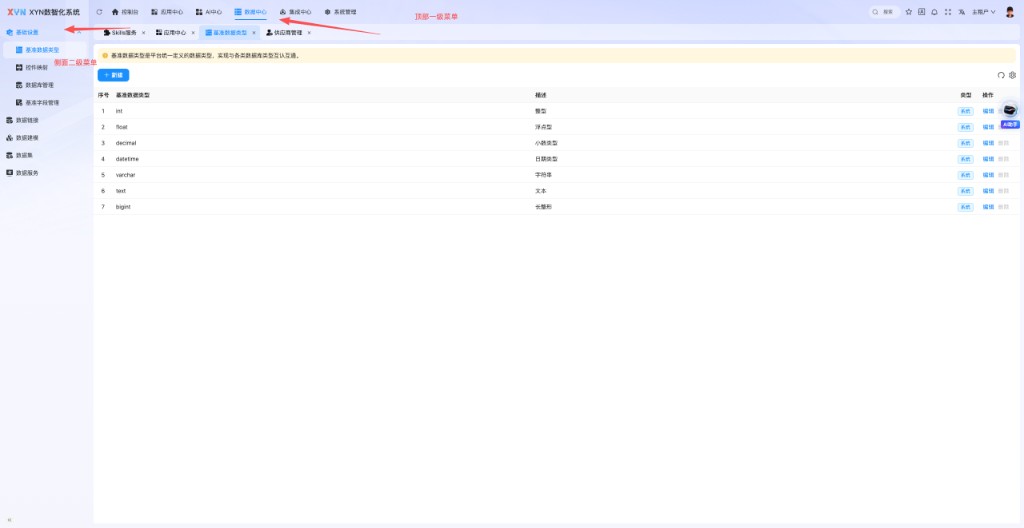Click 编辑 in the bigint row
Screen dimensions: 1024x528
(x=988, y=207)
